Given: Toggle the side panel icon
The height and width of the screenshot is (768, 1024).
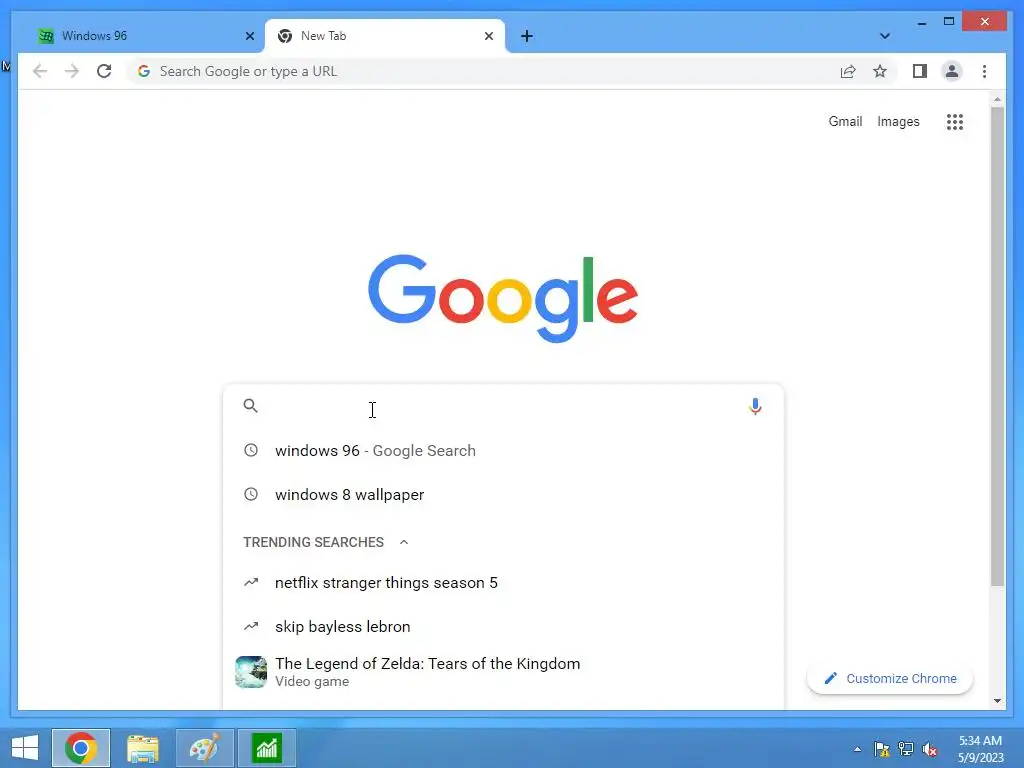Looking at the screenshot, I should click(920, 71).
